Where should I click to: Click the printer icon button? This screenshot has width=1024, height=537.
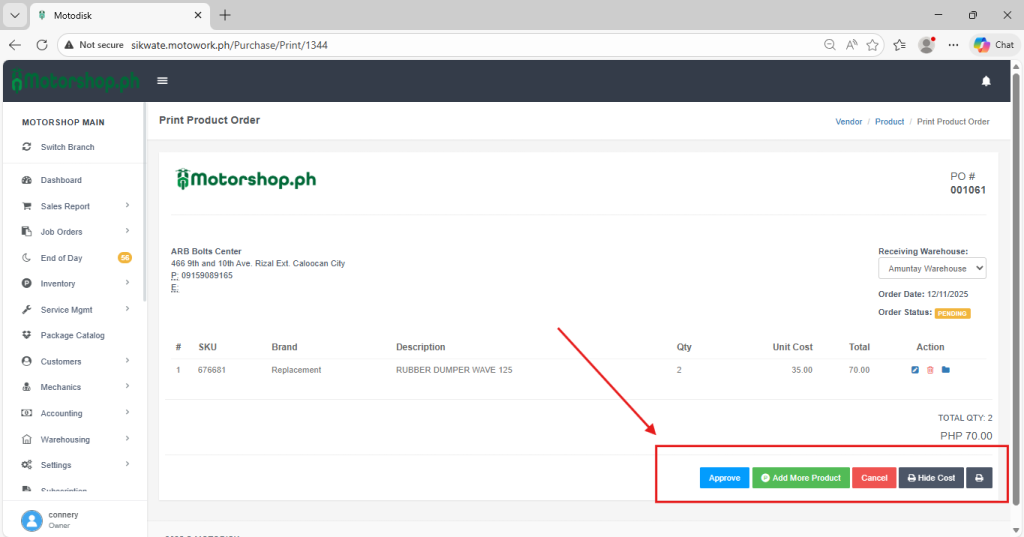point(979,478)
